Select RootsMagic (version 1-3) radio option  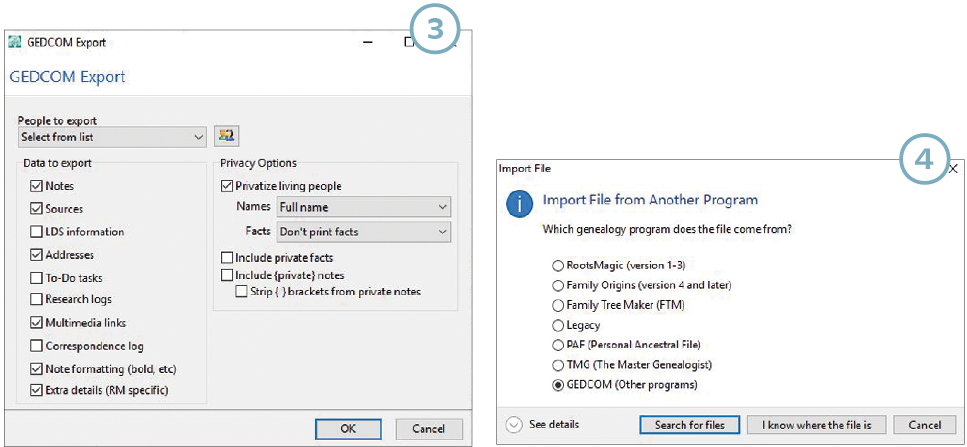557,266
